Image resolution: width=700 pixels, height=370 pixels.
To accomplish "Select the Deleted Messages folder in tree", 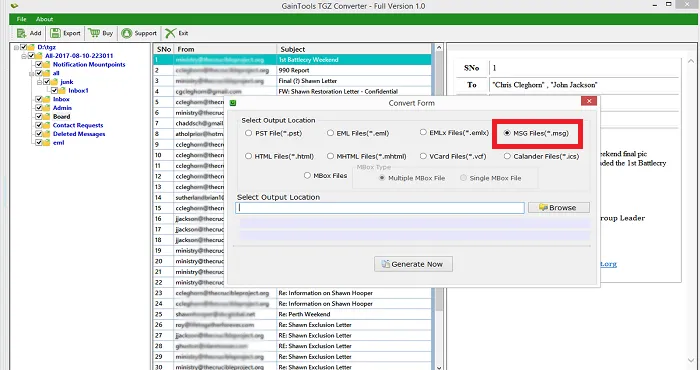I will pos(79,134).
